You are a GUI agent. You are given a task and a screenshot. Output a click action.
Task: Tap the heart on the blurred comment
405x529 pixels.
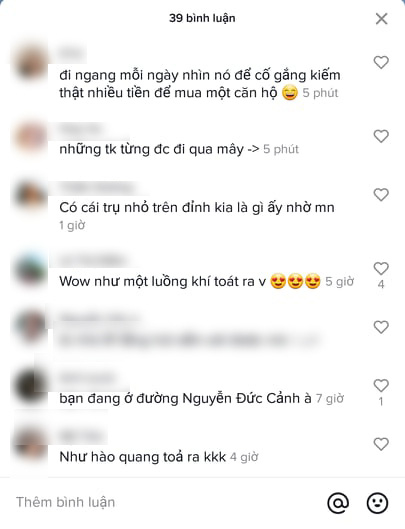pos(381,327)
